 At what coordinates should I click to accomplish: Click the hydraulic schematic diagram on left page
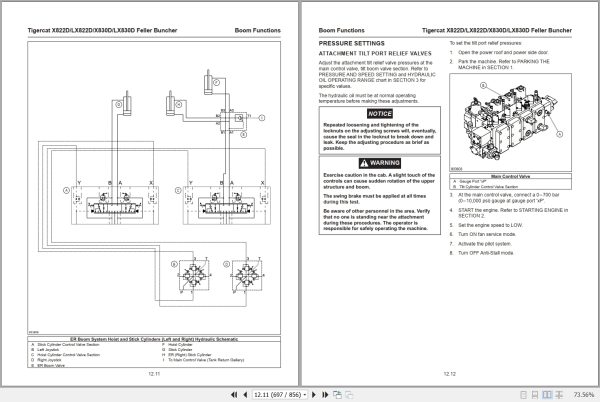[154, 188]
